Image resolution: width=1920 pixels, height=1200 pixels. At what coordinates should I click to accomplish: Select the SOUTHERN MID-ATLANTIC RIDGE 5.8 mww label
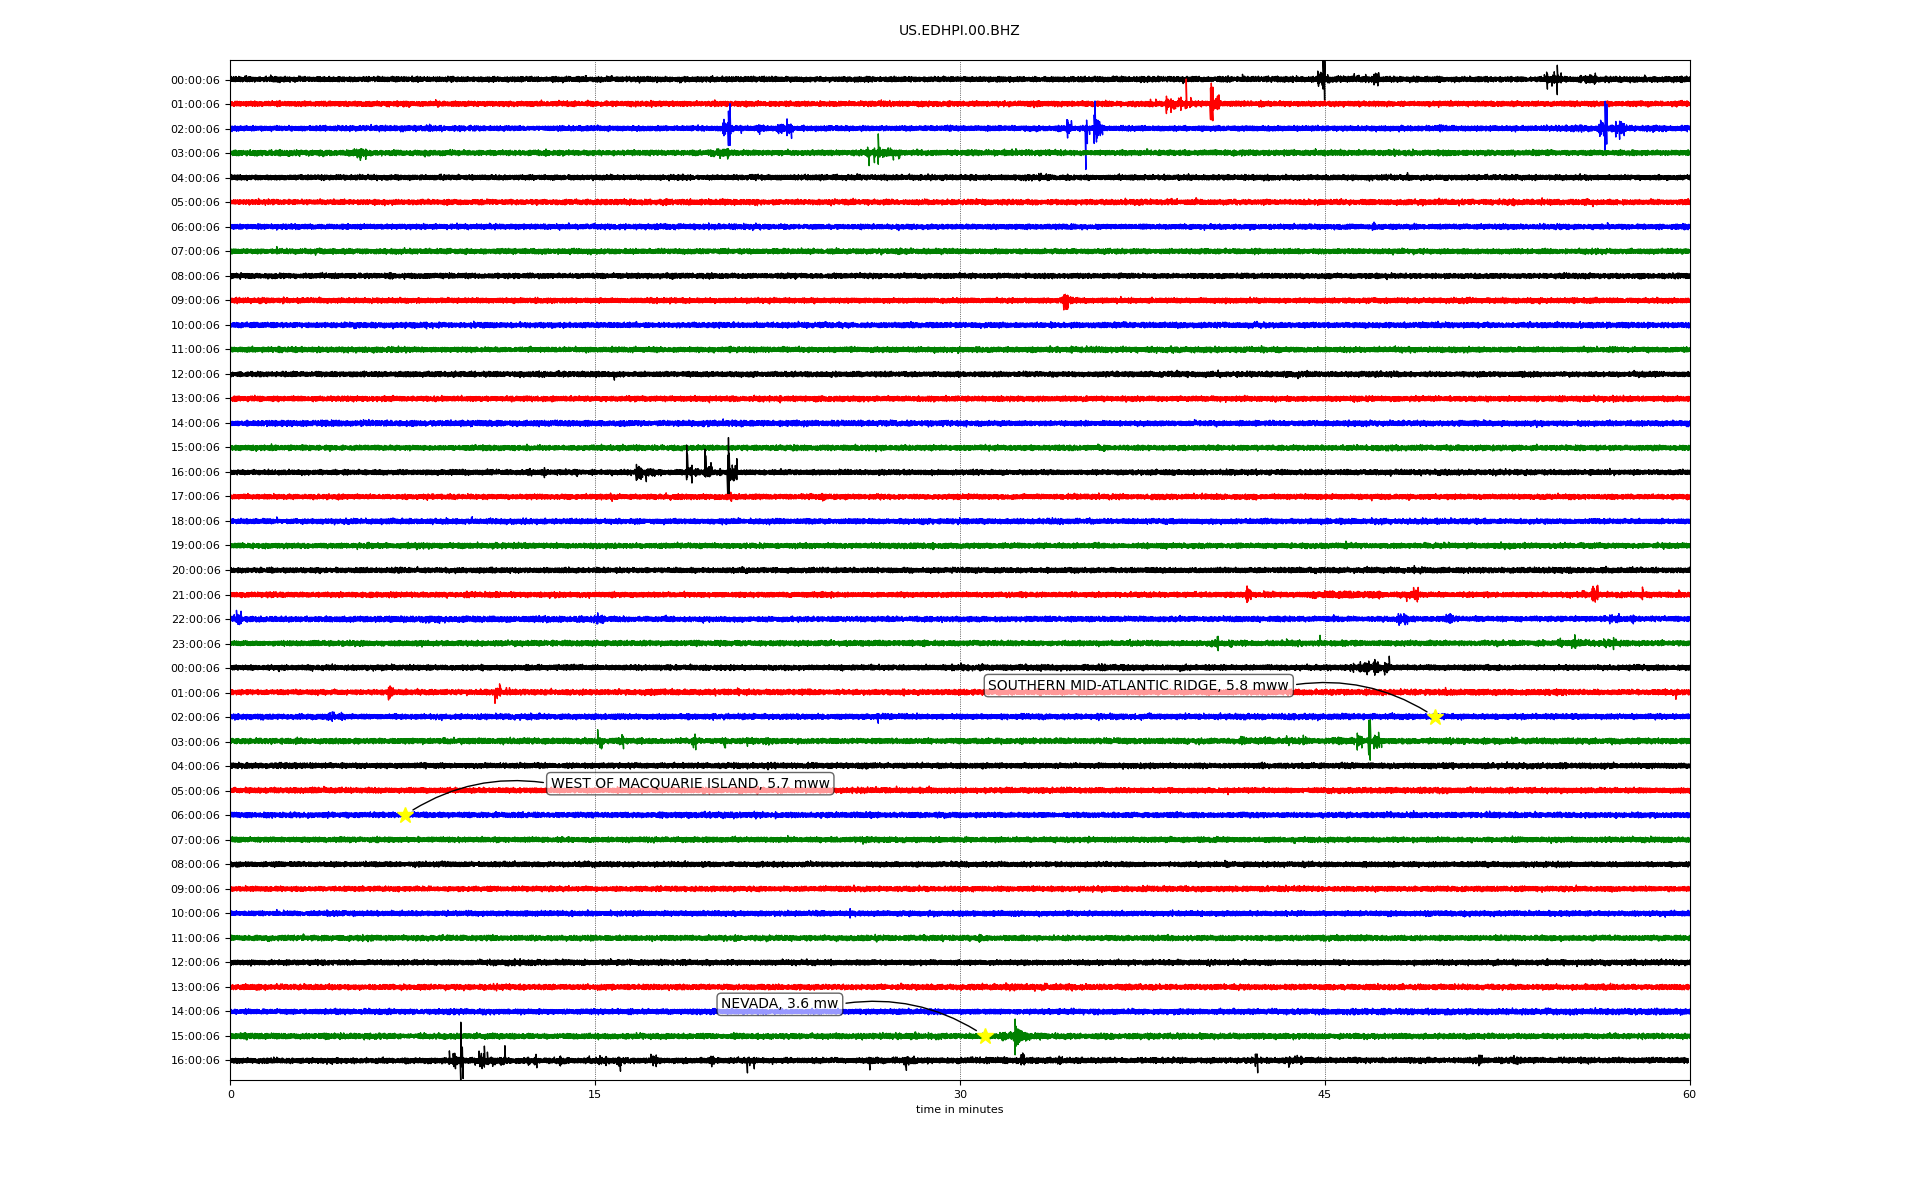pyautogui.click(x=1138, y=686)
